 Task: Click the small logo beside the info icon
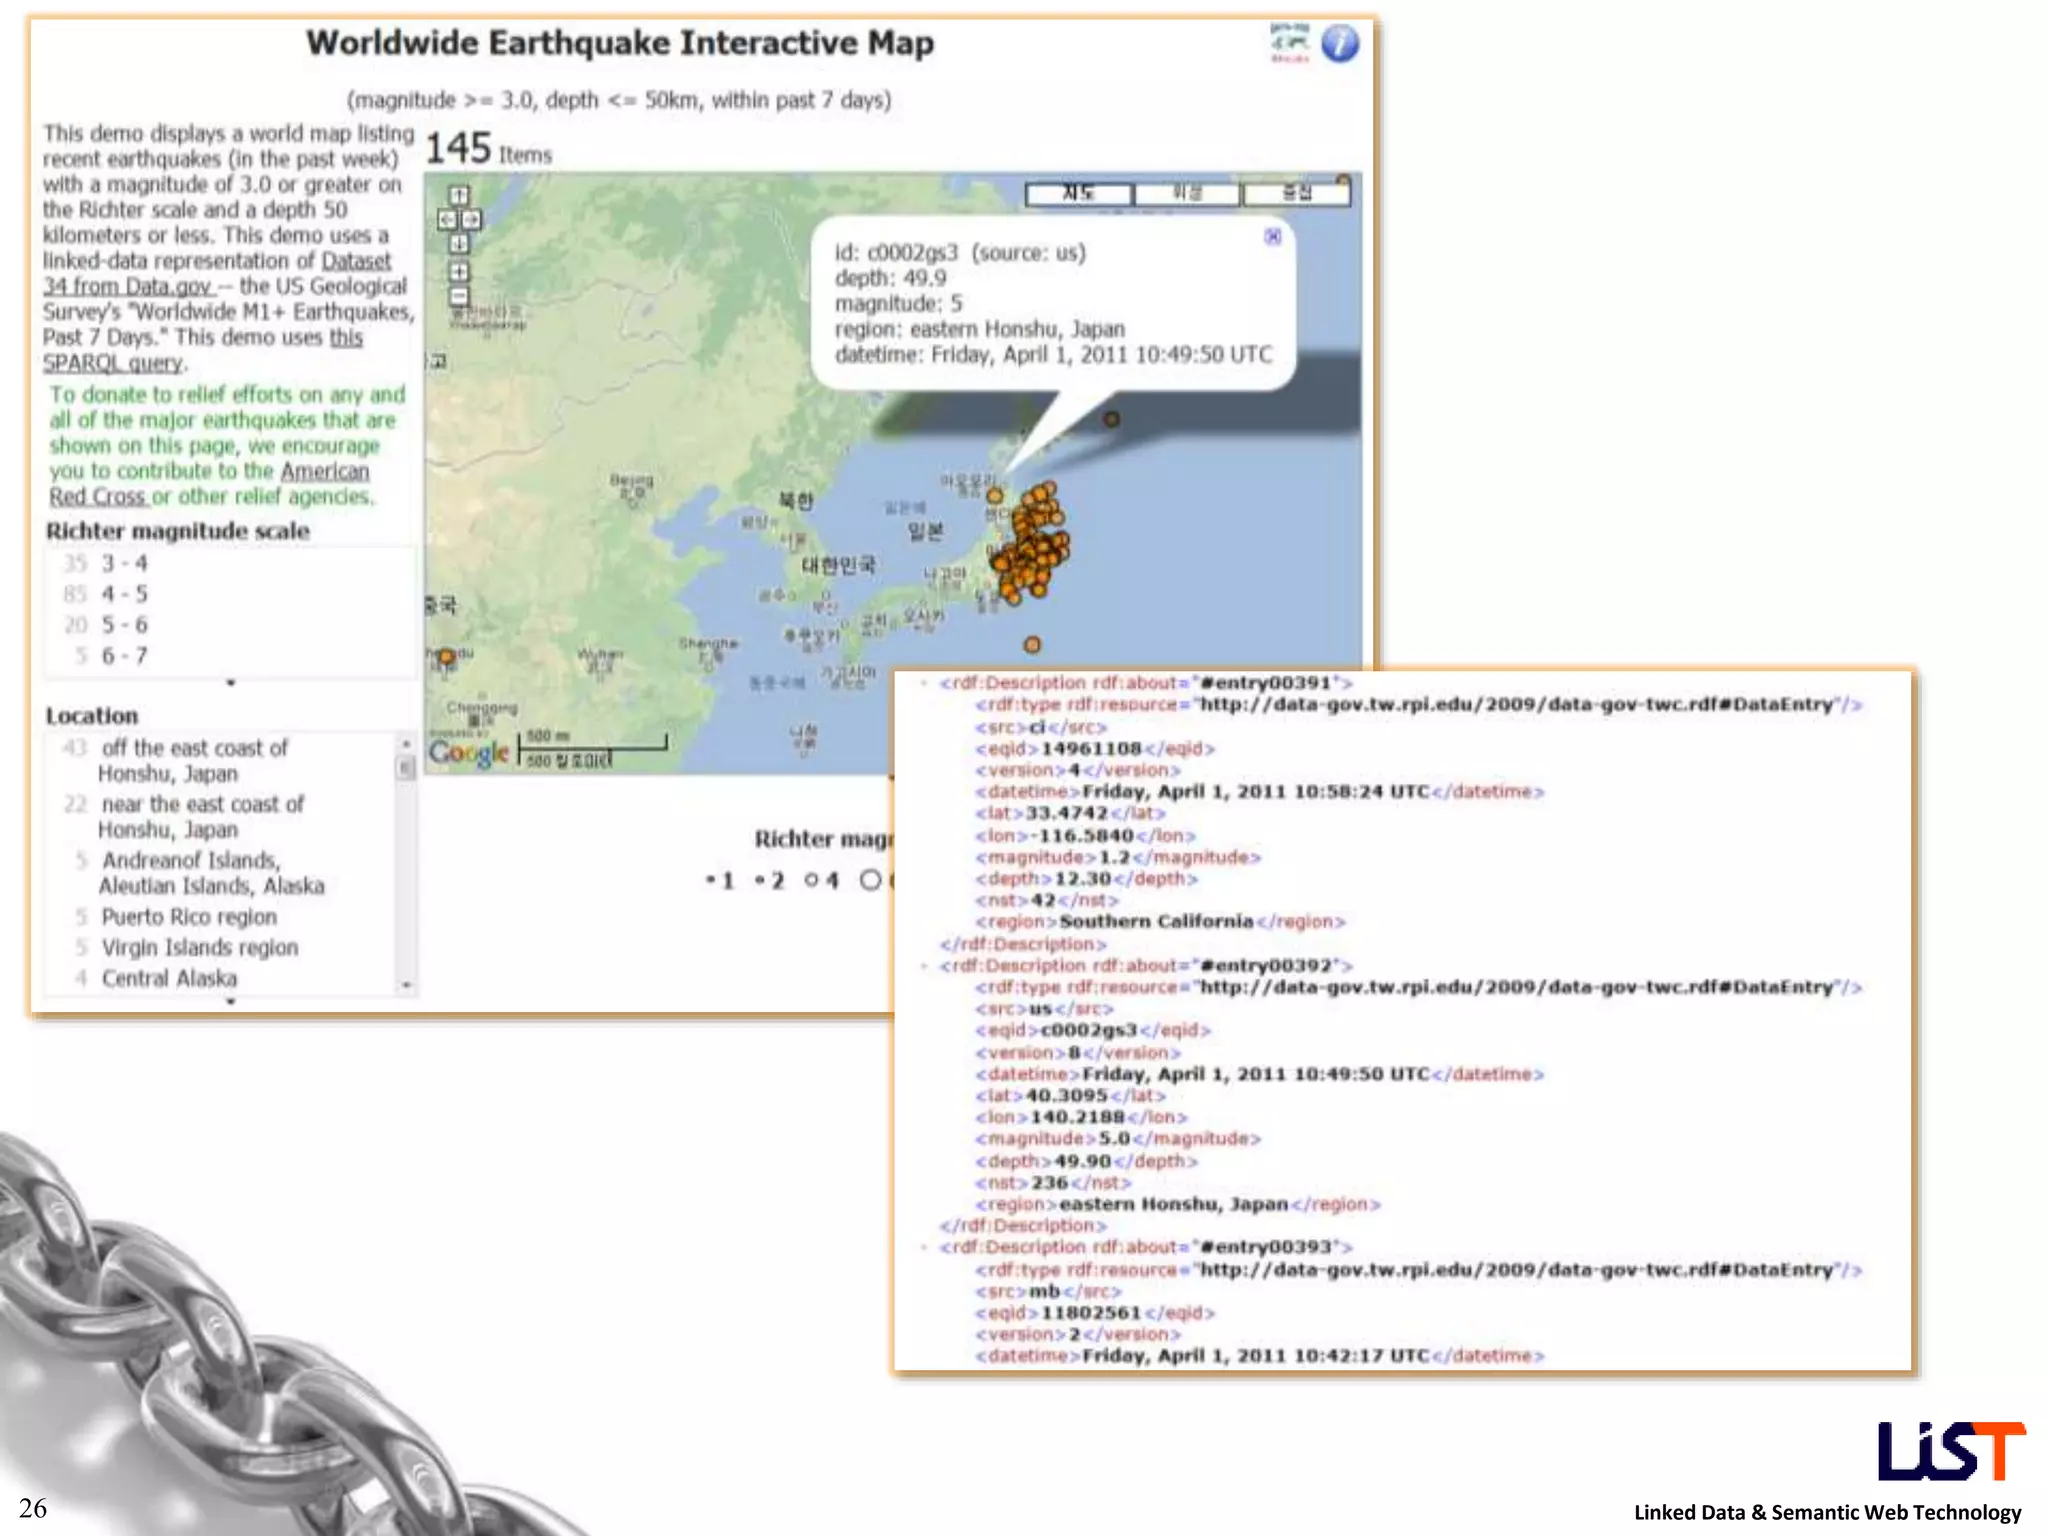[x=1289, y=43]
